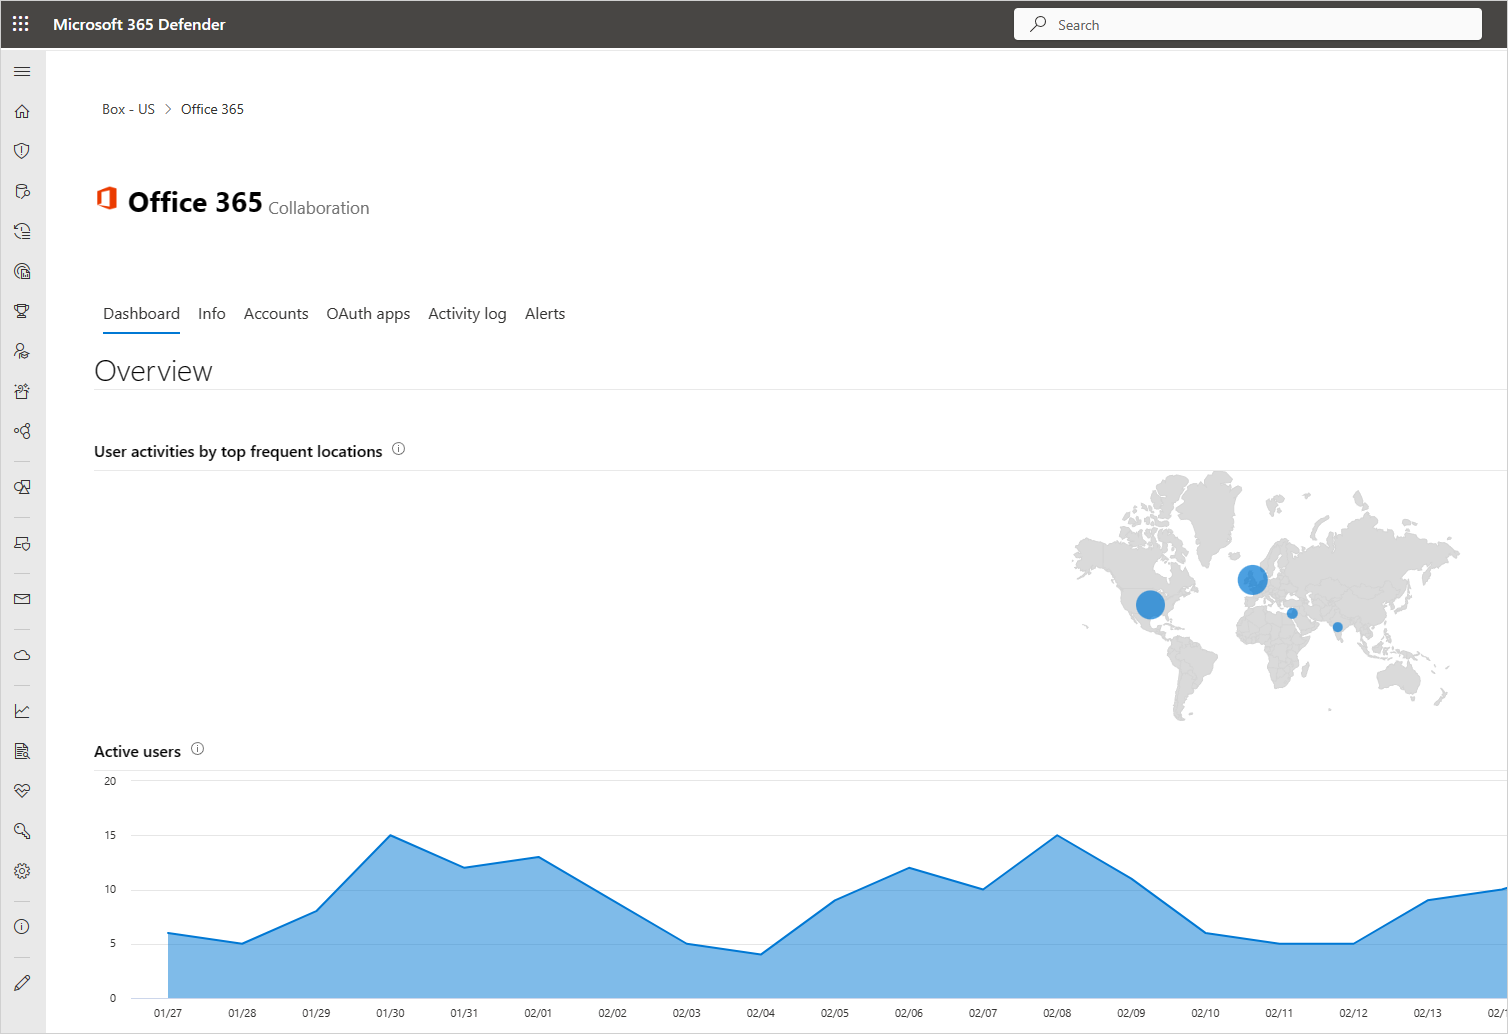Show the Active users info tooltip
The width and height of the screenshot is (1508, 1034).
(197, 748)
